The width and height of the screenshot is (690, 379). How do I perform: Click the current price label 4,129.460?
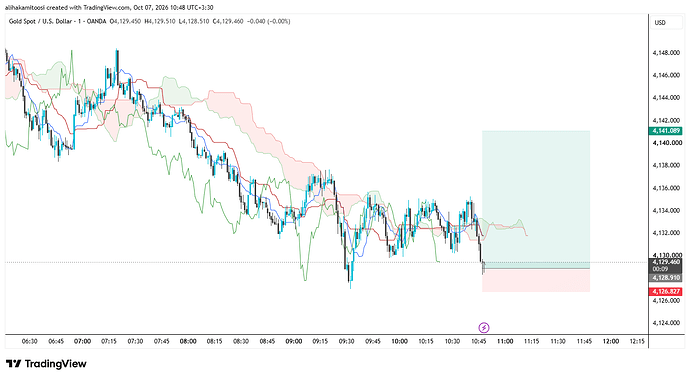(x=666, y=262)
